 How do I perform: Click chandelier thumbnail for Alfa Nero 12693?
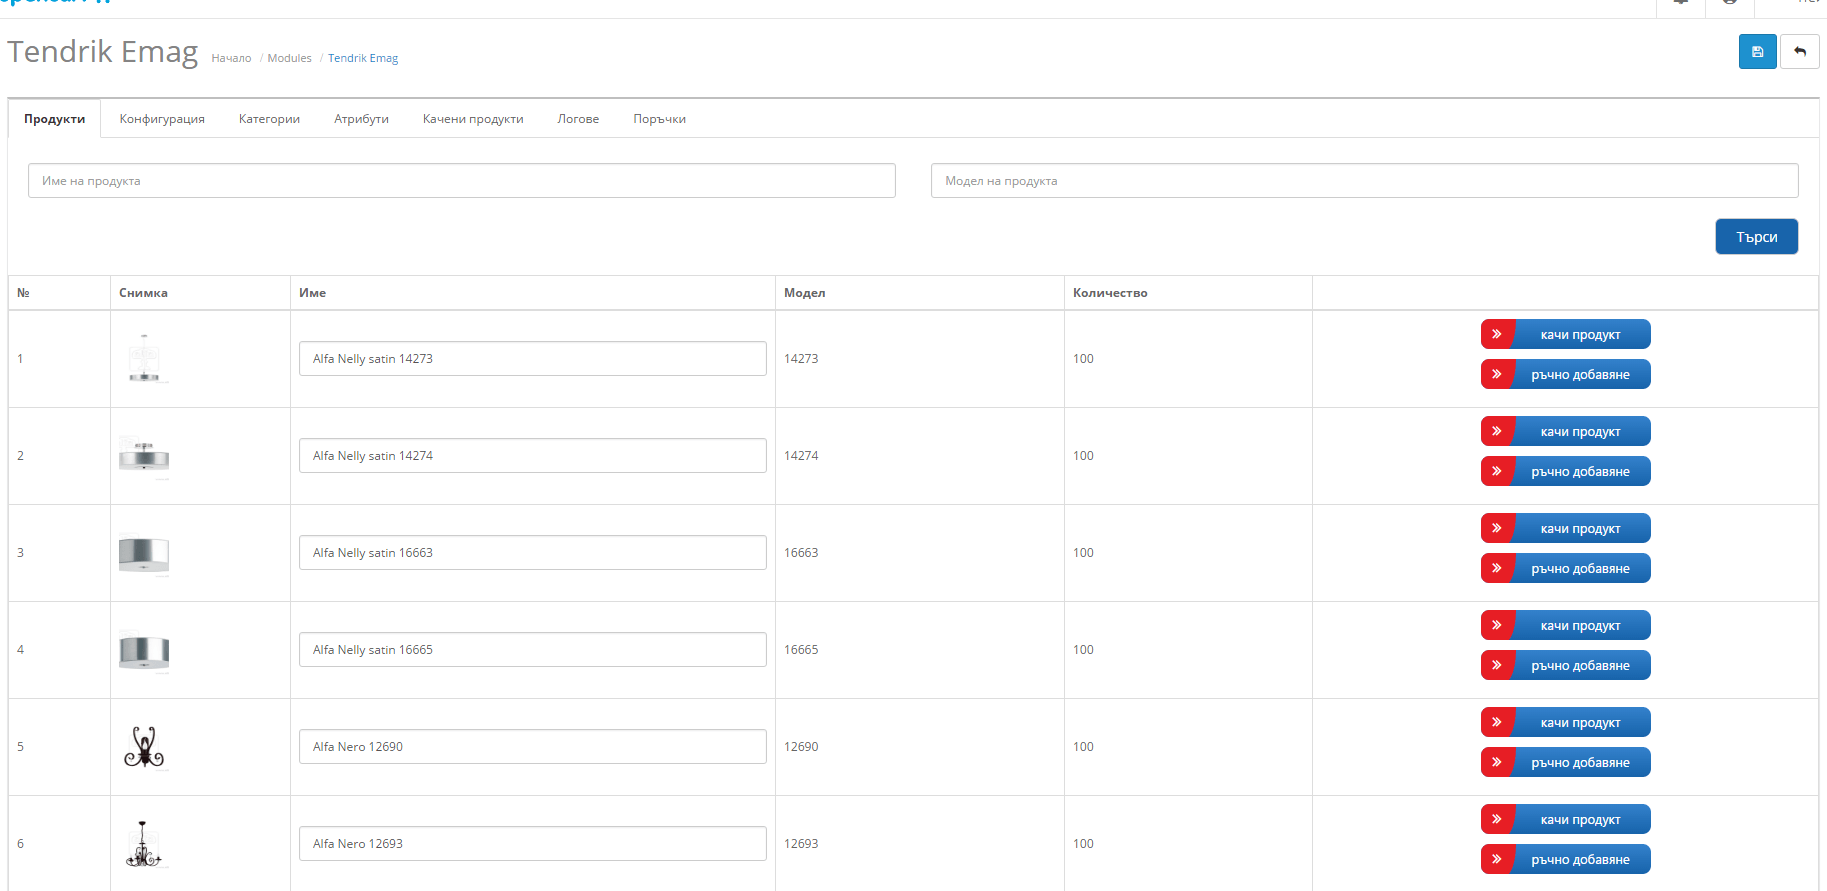(144, 844)
